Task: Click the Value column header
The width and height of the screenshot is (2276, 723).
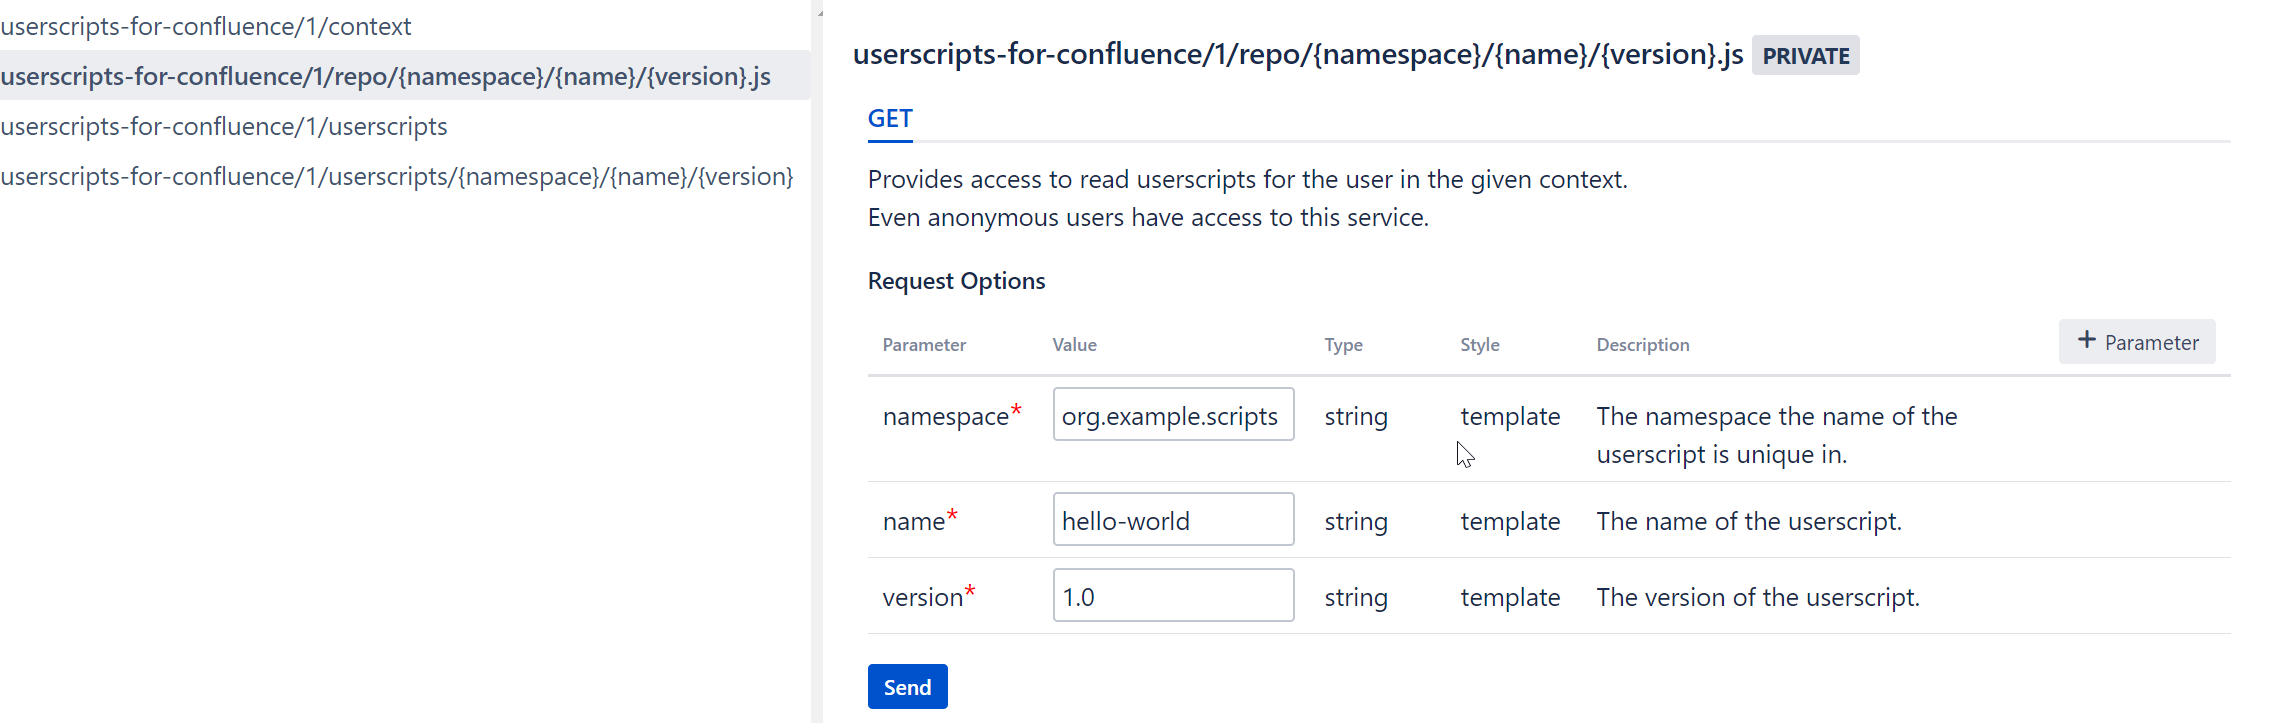Action: click(x=1074, y=345)
